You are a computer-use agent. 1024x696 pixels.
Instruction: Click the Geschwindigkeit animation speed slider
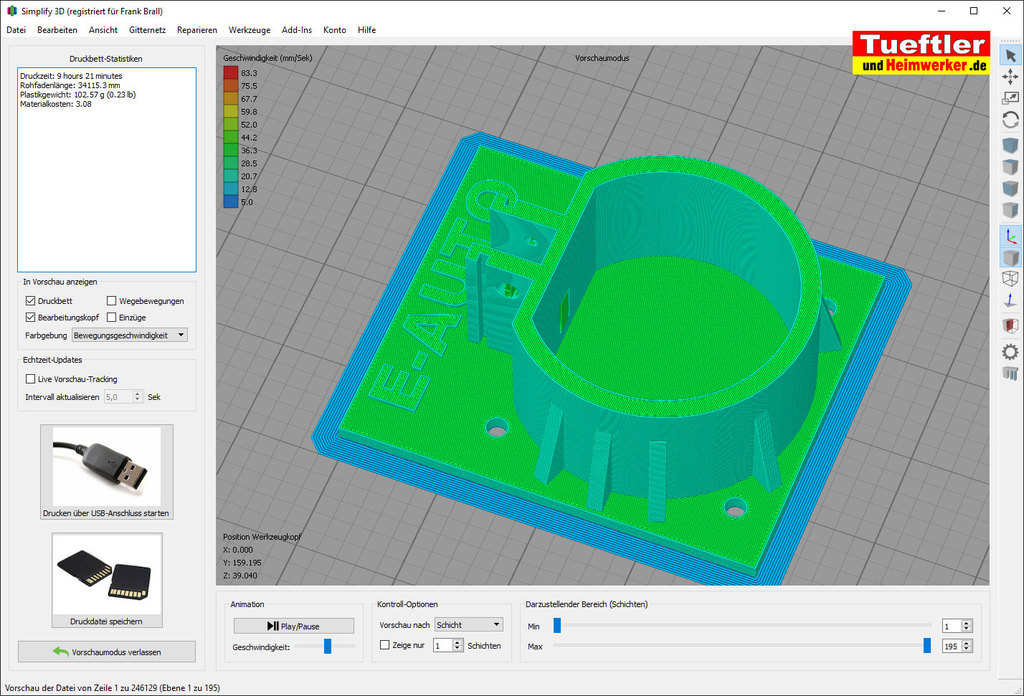tap(327, 647)
